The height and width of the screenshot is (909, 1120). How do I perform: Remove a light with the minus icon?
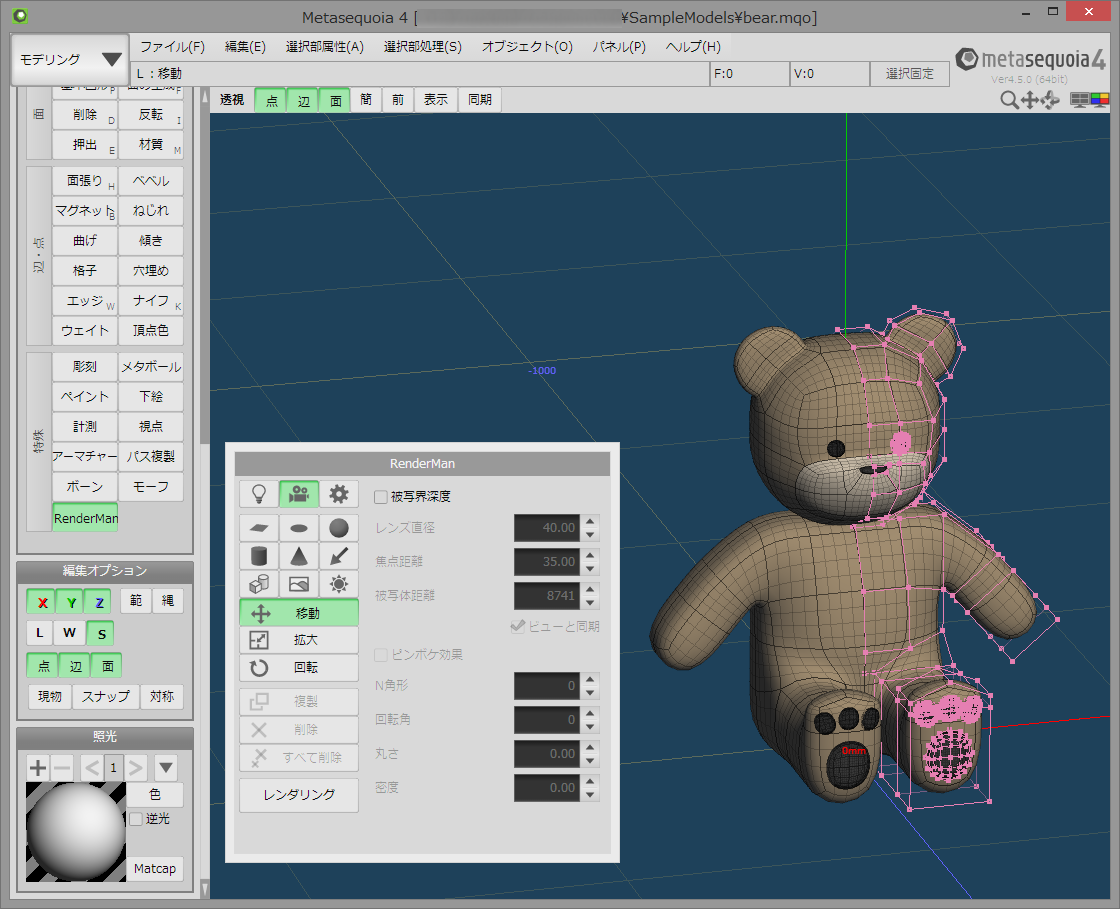pyautogui.click(x=62, y=768)
